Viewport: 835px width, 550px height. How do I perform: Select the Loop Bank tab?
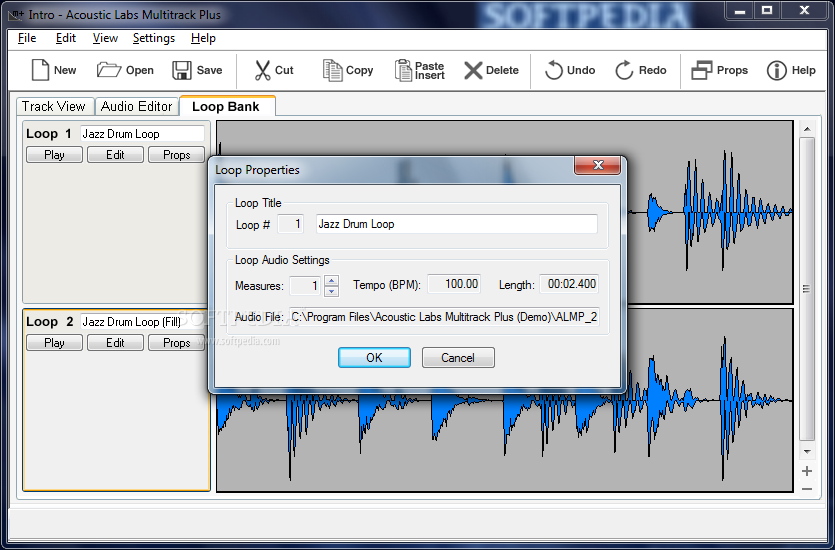(x=226, y=106)
